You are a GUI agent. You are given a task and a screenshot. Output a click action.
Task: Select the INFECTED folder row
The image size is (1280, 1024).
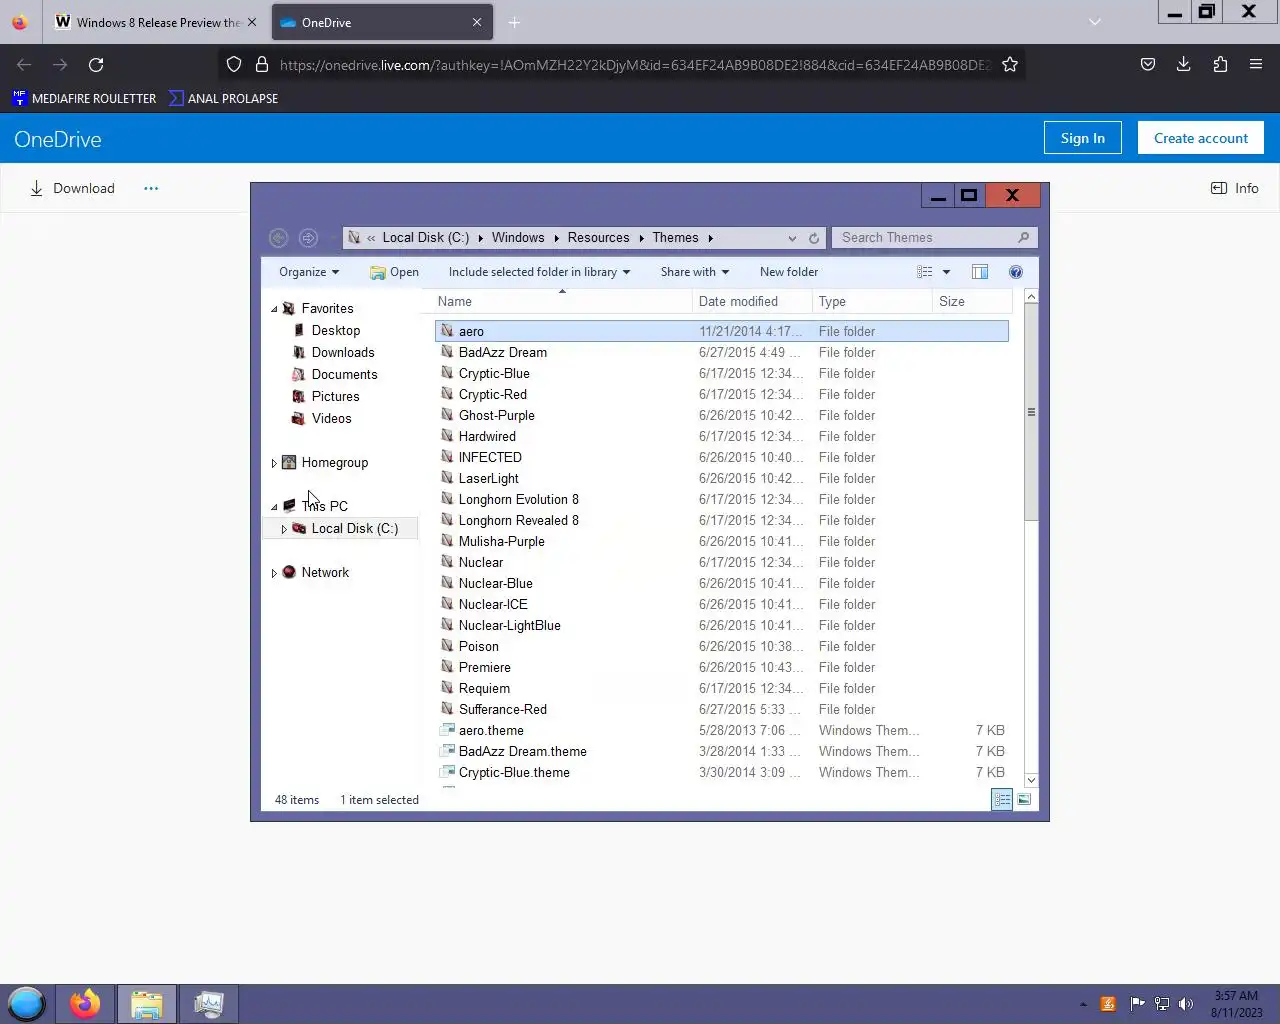coord(721,457)
